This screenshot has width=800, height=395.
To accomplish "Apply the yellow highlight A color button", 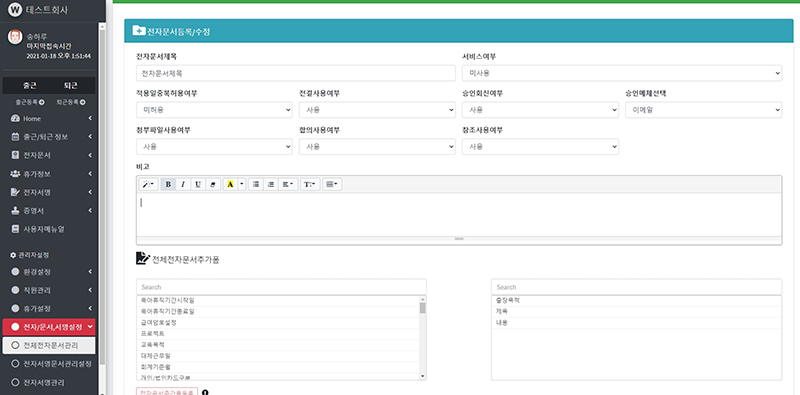I will coord(230,184).
